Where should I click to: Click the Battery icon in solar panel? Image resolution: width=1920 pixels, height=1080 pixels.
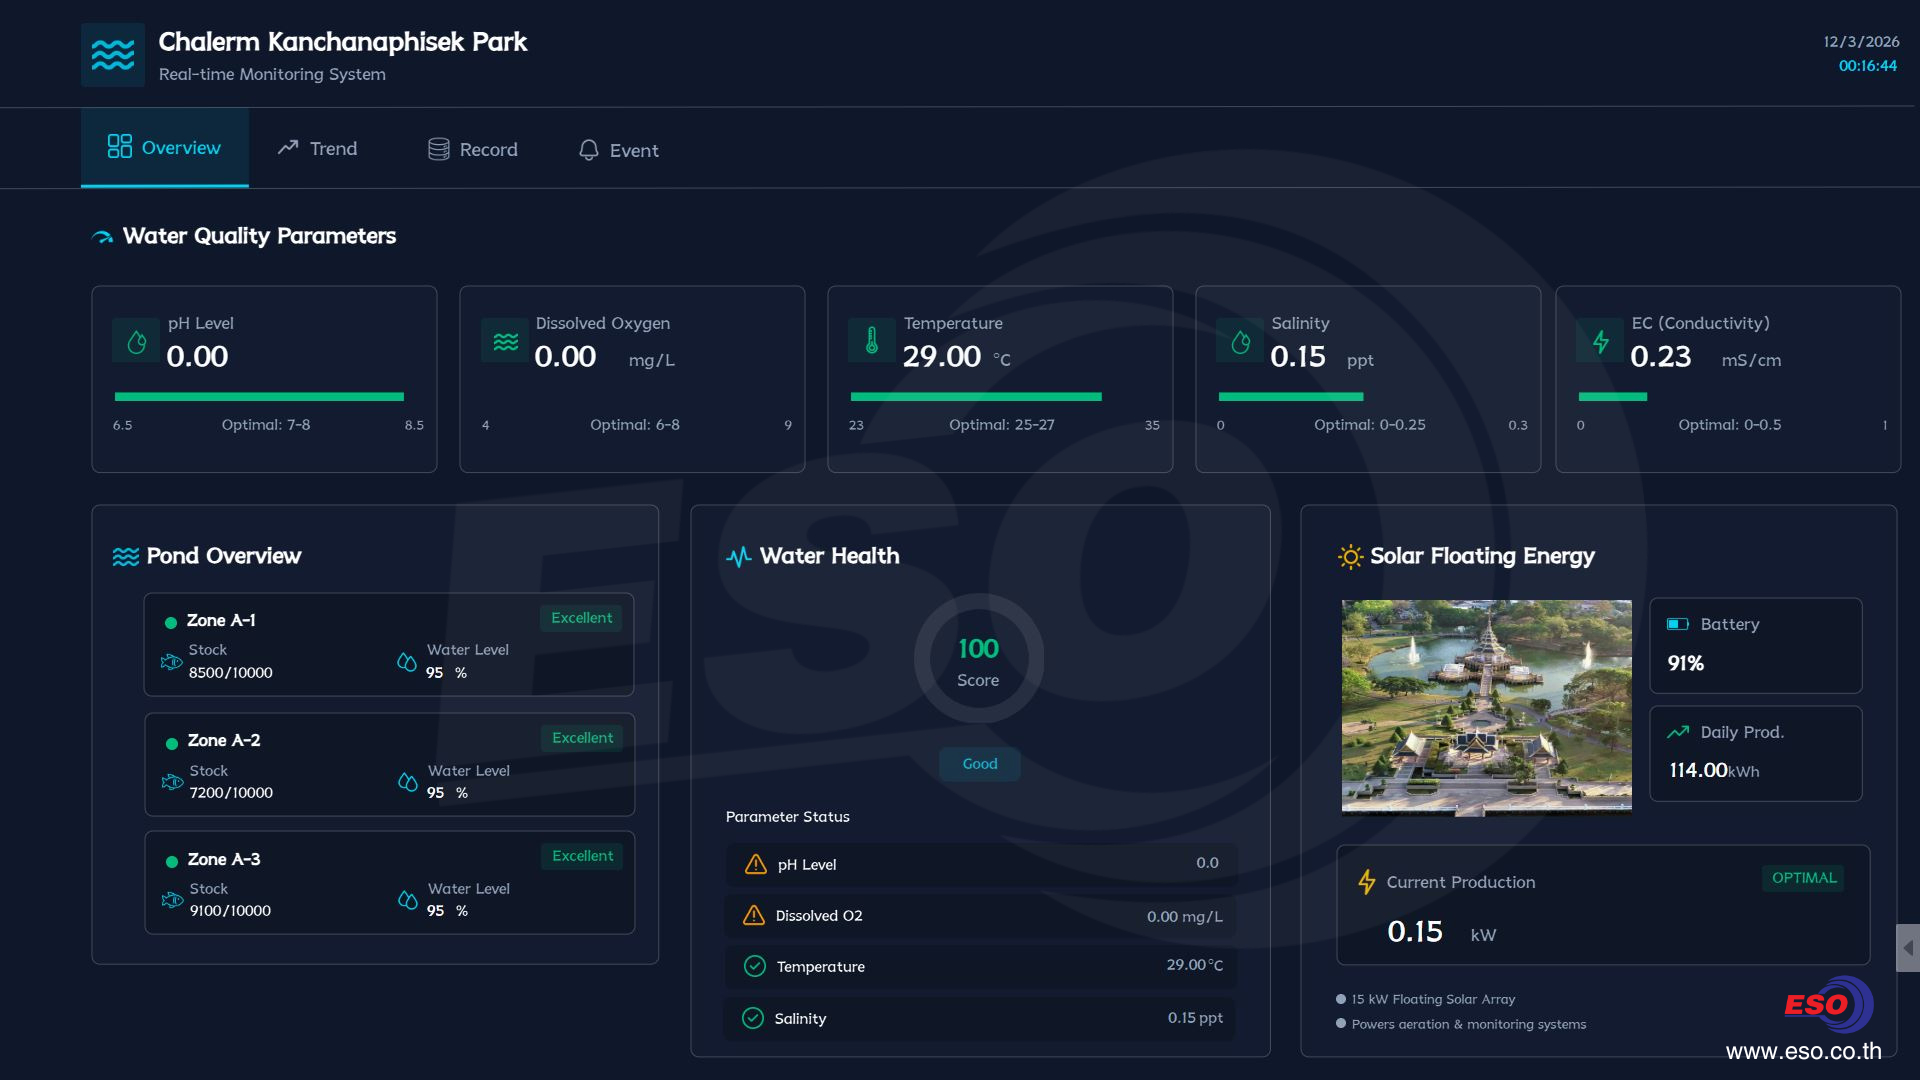[x=1677, y=624]
